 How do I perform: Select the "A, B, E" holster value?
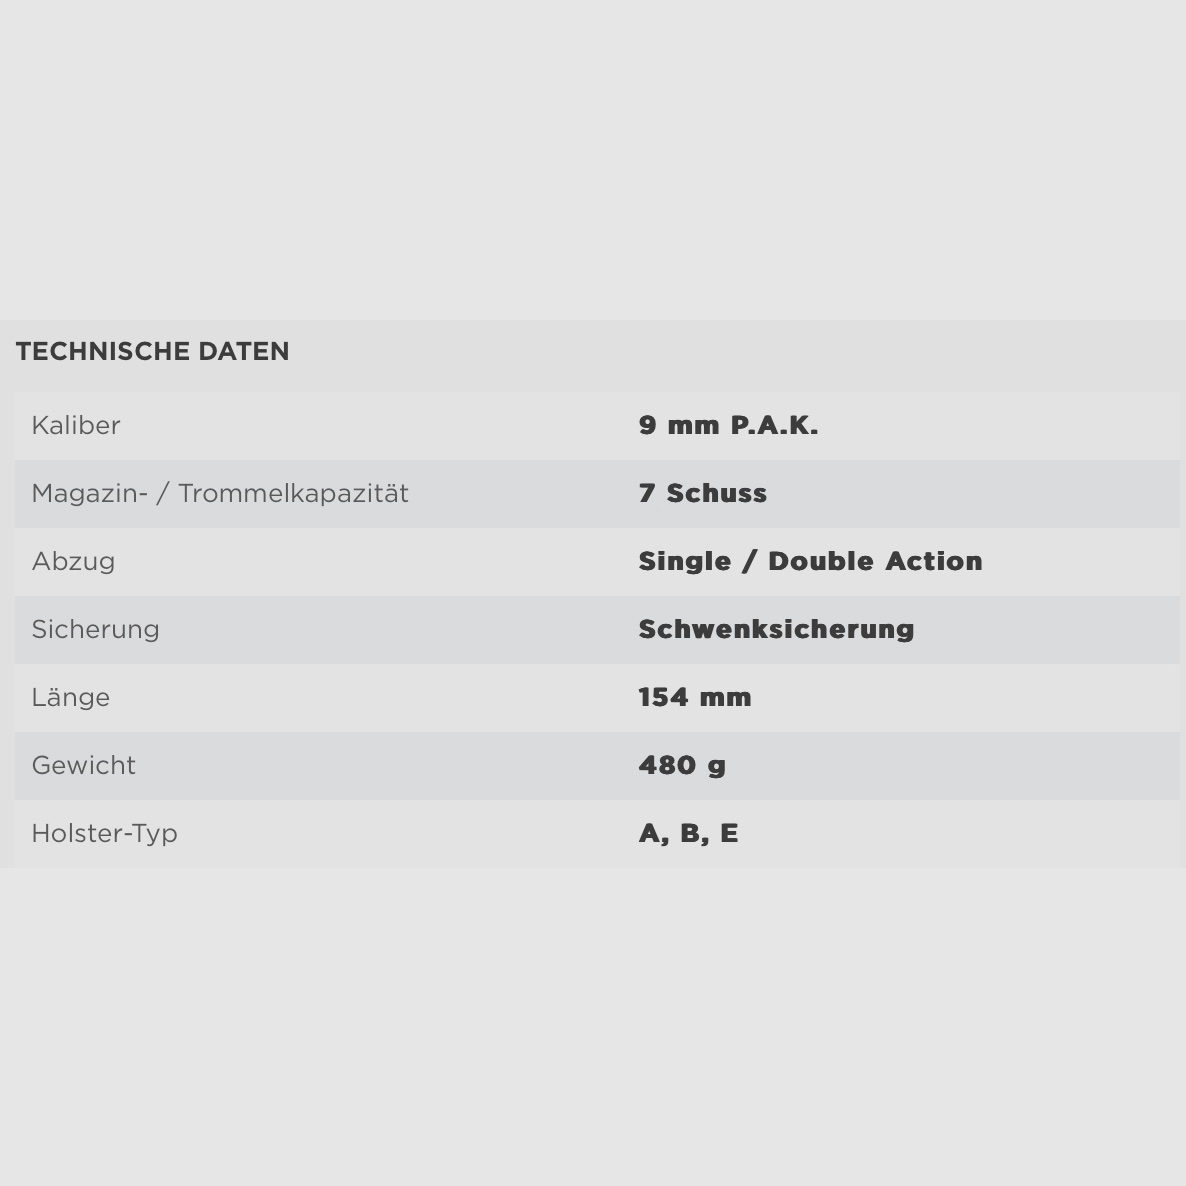point(688,834)
